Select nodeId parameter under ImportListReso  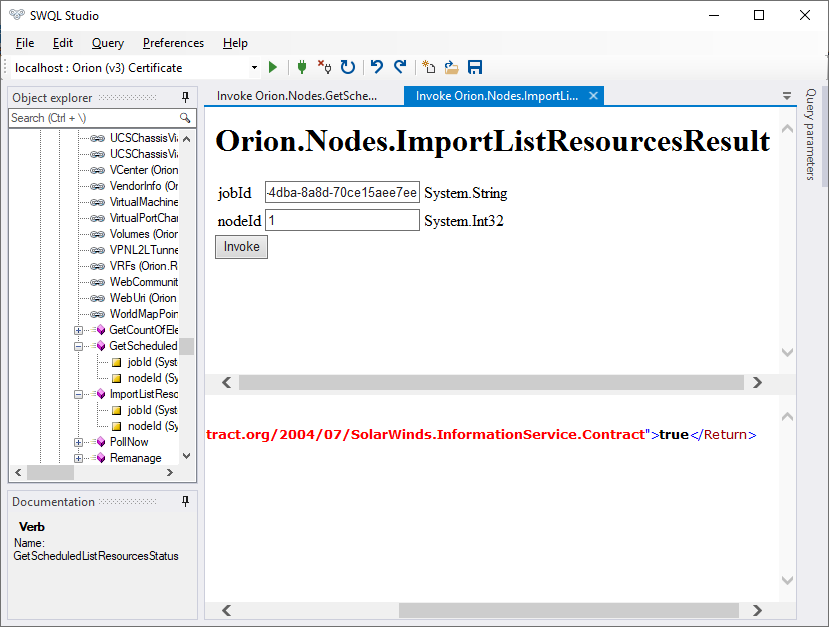click(x=153, y=426)
